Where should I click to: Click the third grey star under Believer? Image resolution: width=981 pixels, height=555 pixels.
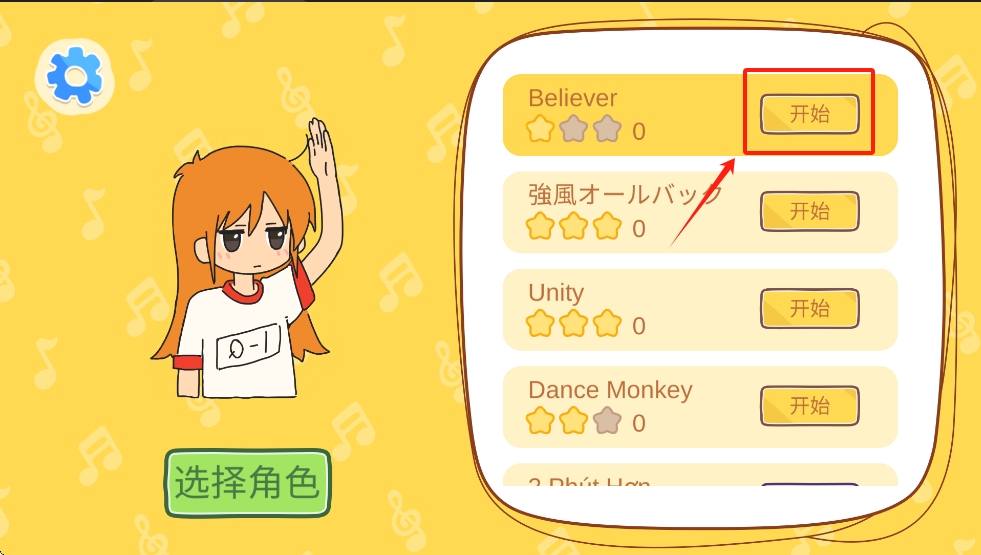tap(607, 130)
